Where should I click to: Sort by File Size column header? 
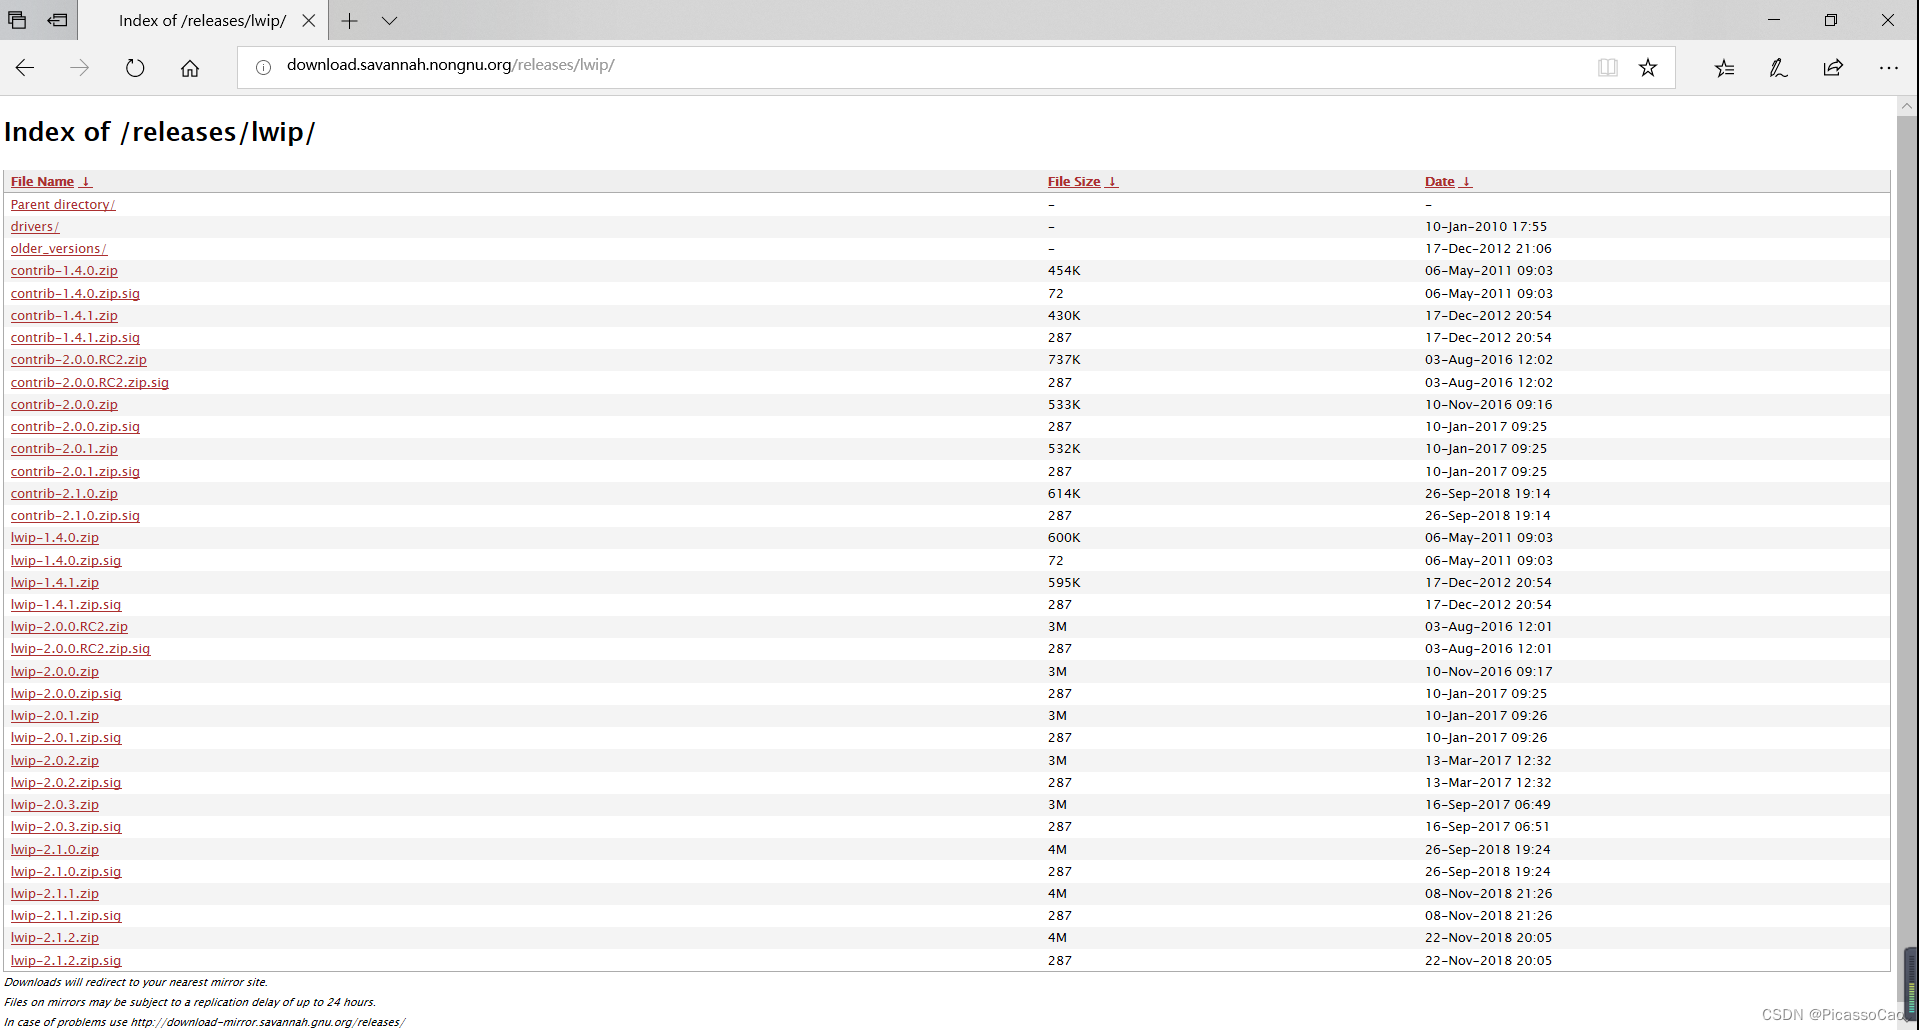tap(1073, 181)
